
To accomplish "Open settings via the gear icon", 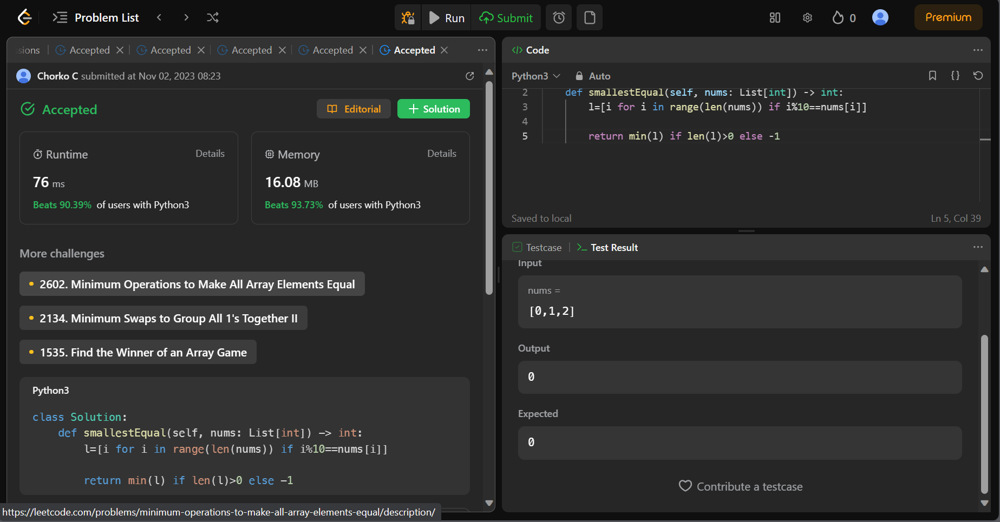I will [x=807, y=17].
